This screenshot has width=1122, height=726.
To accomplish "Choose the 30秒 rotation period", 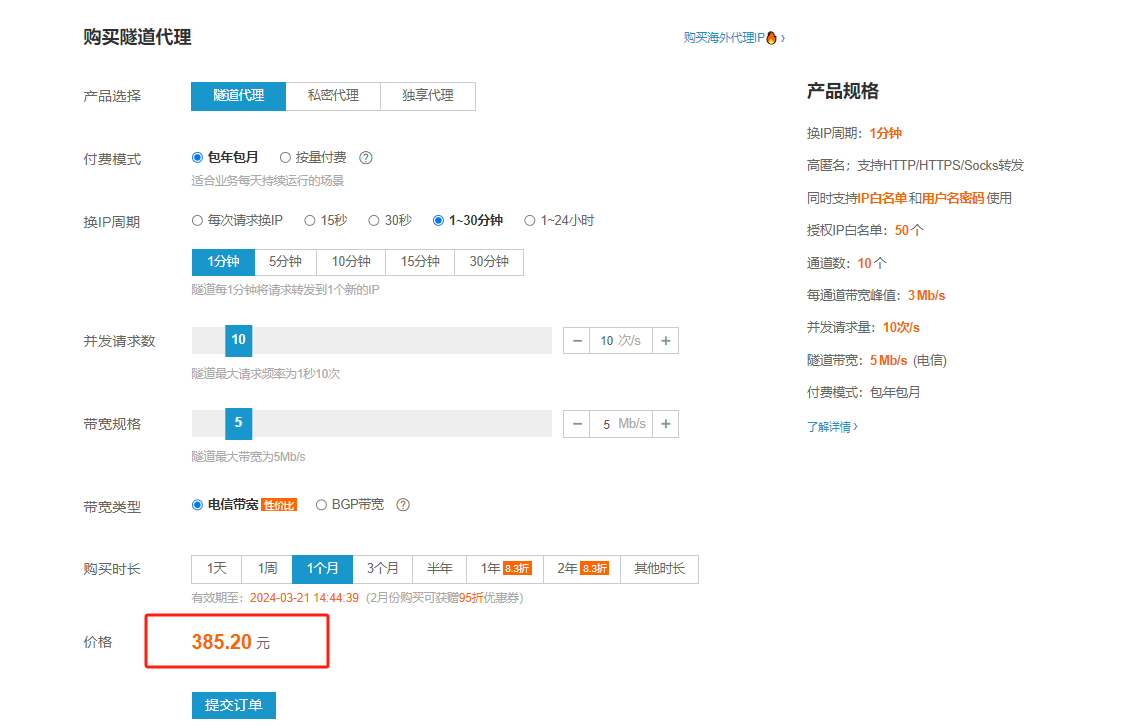I will 390,220.
